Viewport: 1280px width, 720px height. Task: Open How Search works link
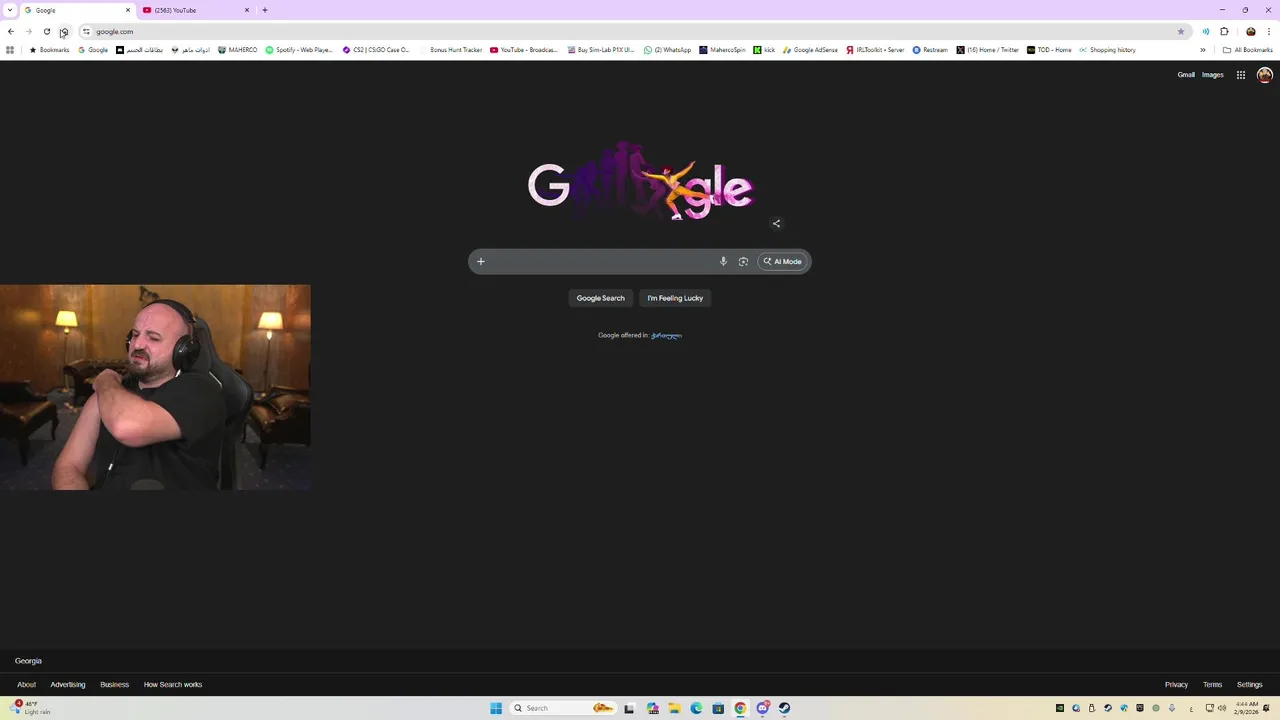[x=173, y=685]
